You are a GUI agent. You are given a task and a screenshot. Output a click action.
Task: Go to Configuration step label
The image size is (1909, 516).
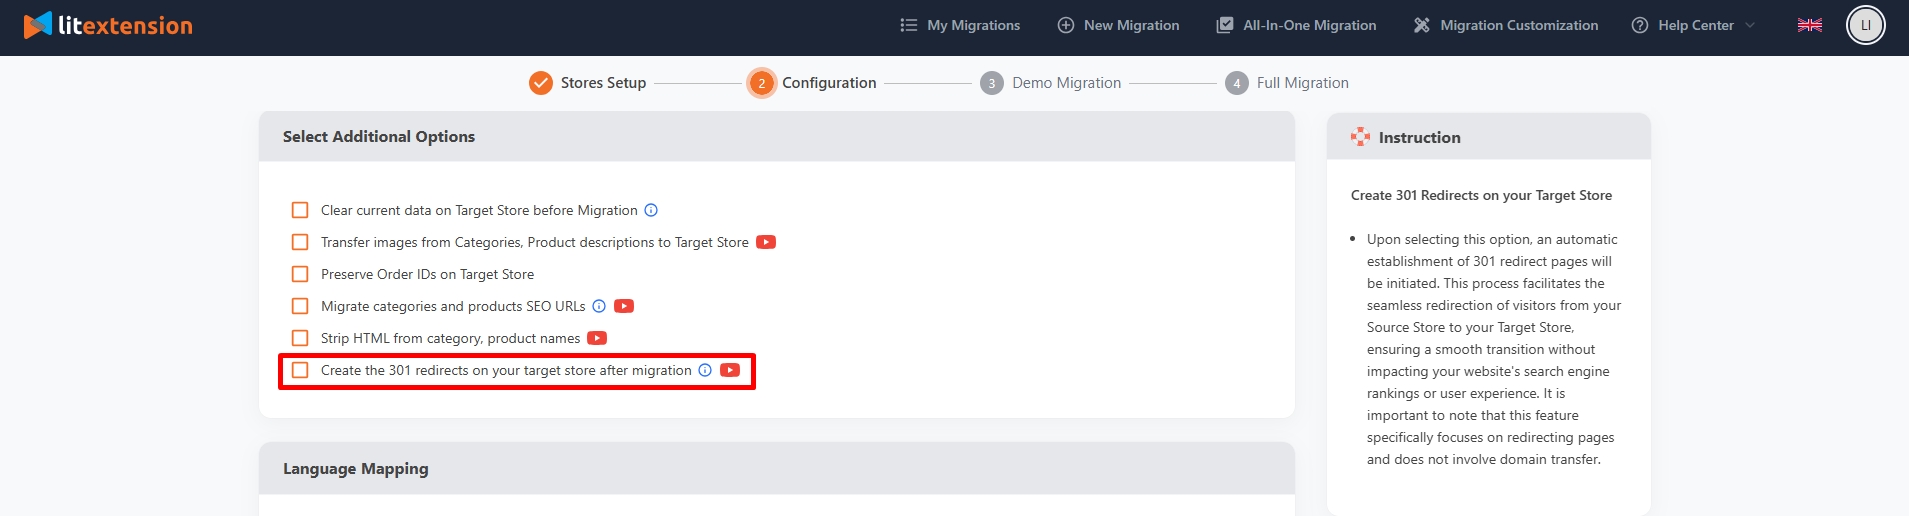point(829,83)
